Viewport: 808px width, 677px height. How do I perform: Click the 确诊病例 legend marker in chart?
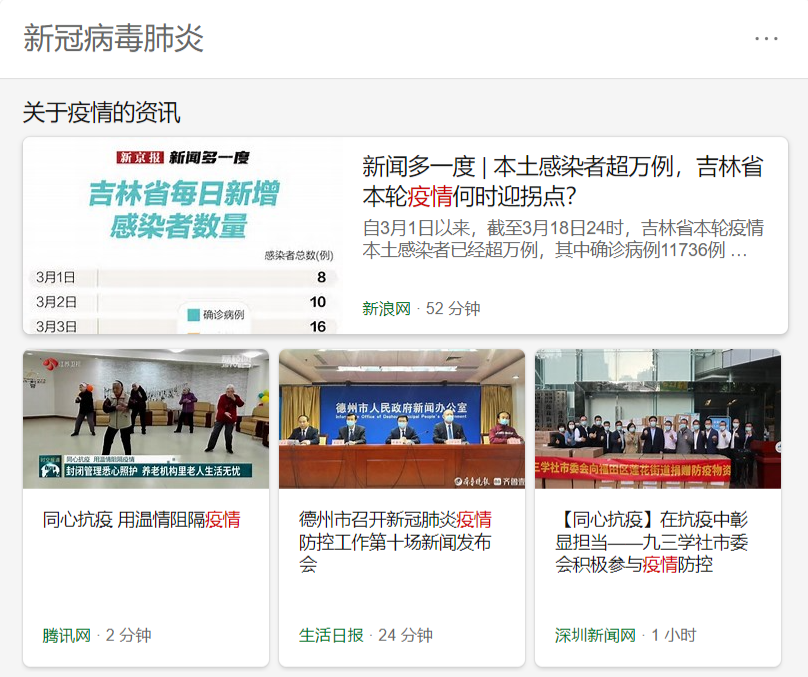coord(193,315)
